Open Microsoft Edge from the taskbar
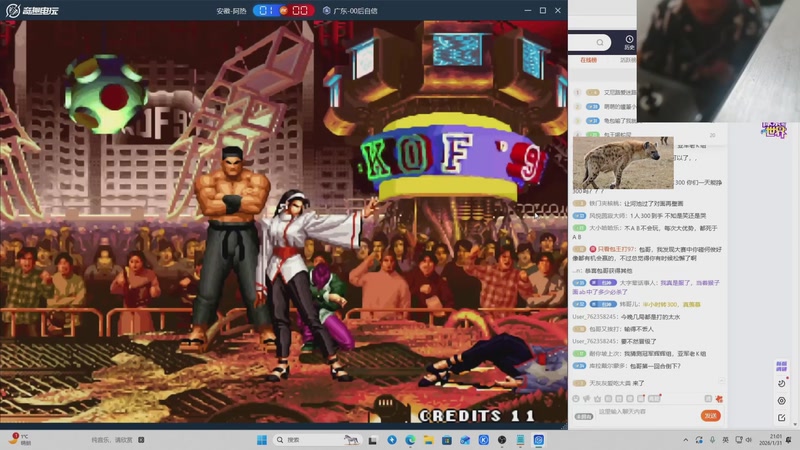 click(410, 440)
